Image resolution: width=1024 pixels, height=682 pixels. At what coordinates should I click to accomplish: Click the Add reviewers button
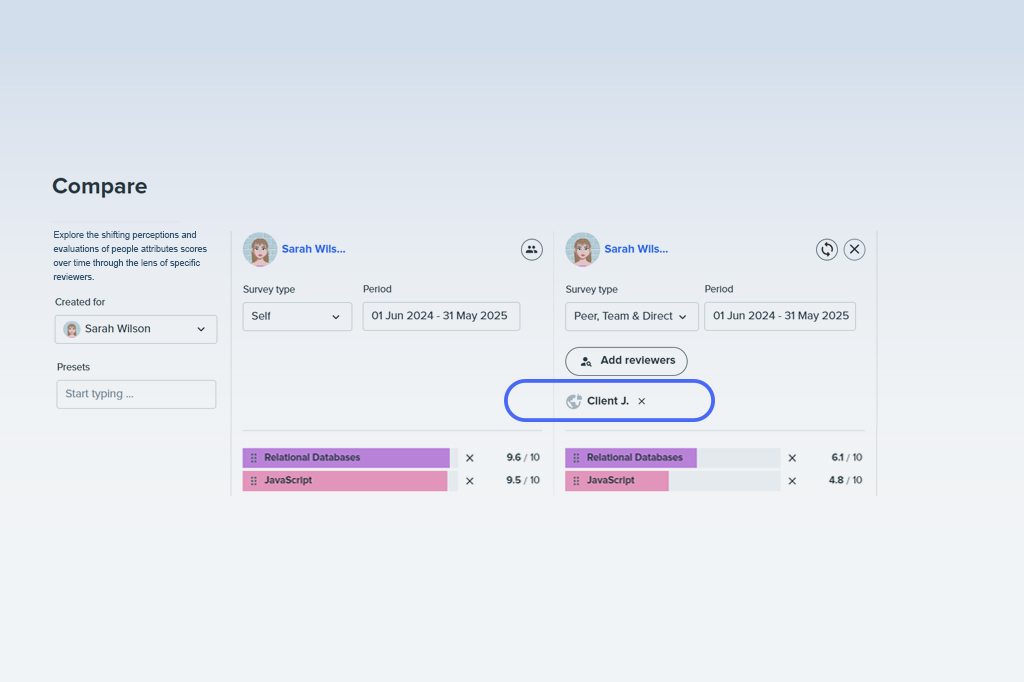(626, 361)
